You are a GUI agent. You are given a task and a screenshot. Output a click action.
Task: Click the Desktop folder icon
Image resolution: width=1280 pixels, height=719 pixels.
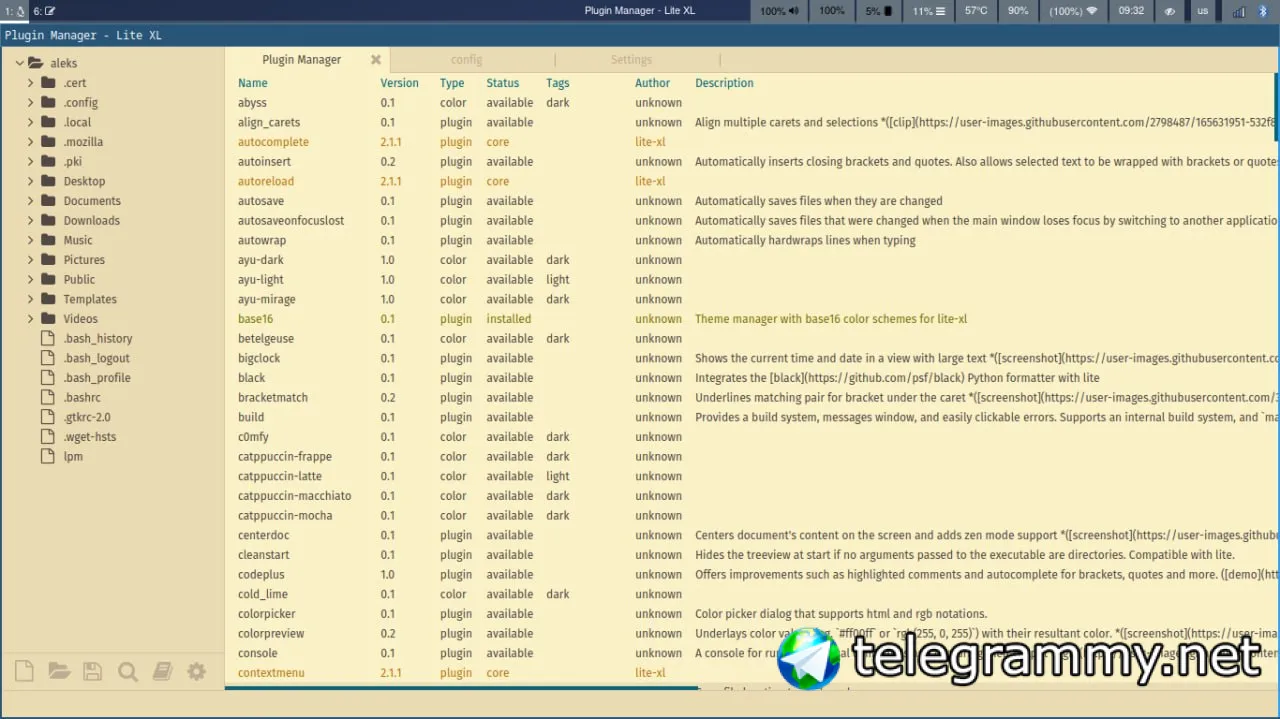pos(48,181)
